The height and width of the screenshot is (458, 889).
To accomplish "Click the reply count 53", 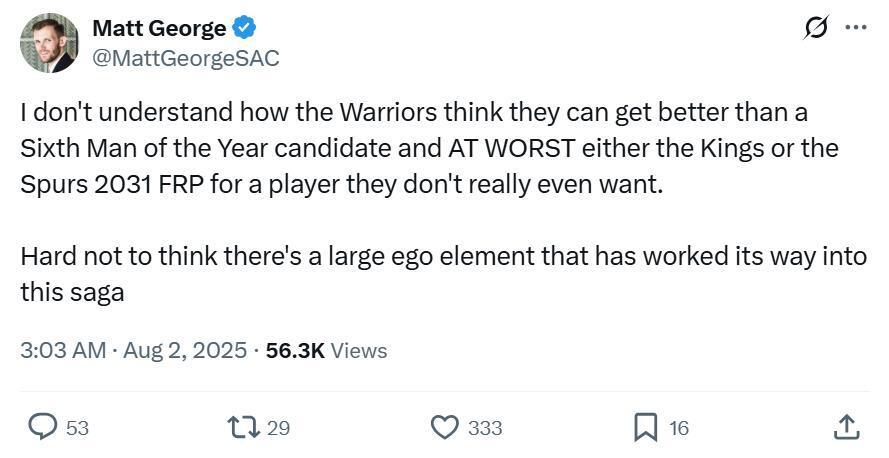I will pos(77,428).
